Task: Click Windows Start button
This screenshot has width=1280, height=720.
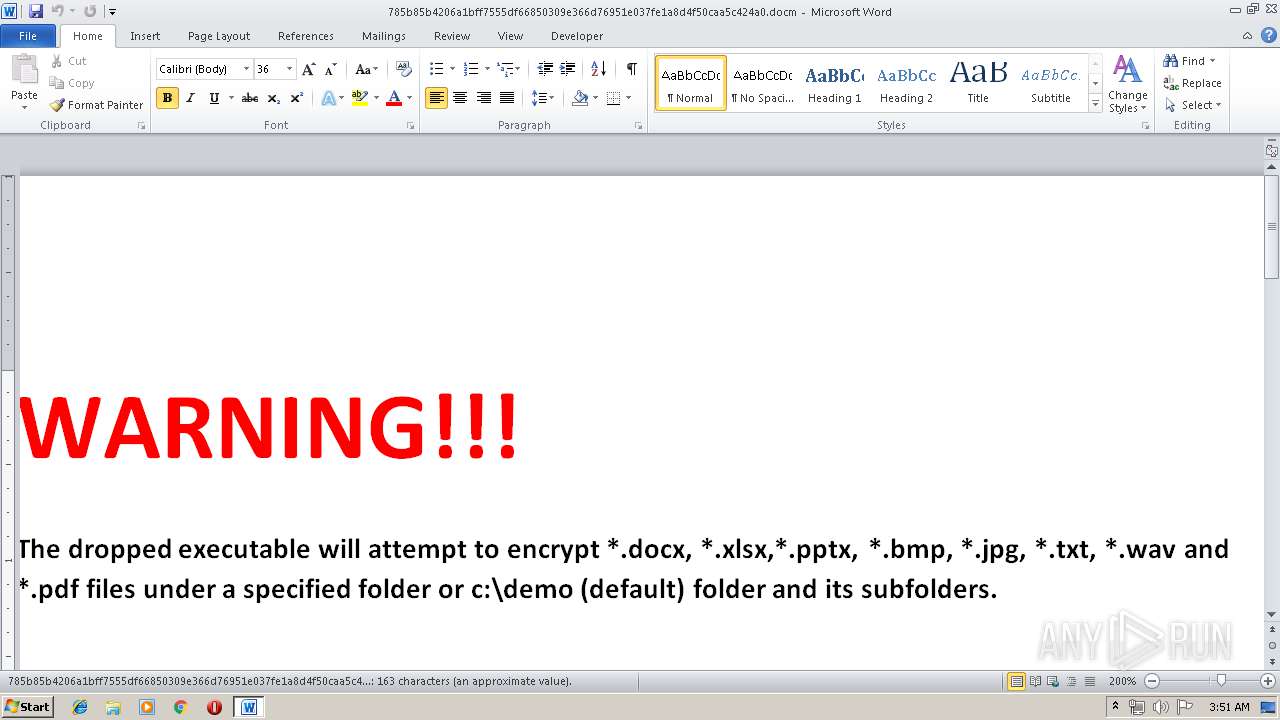Action: pos(27,707)
